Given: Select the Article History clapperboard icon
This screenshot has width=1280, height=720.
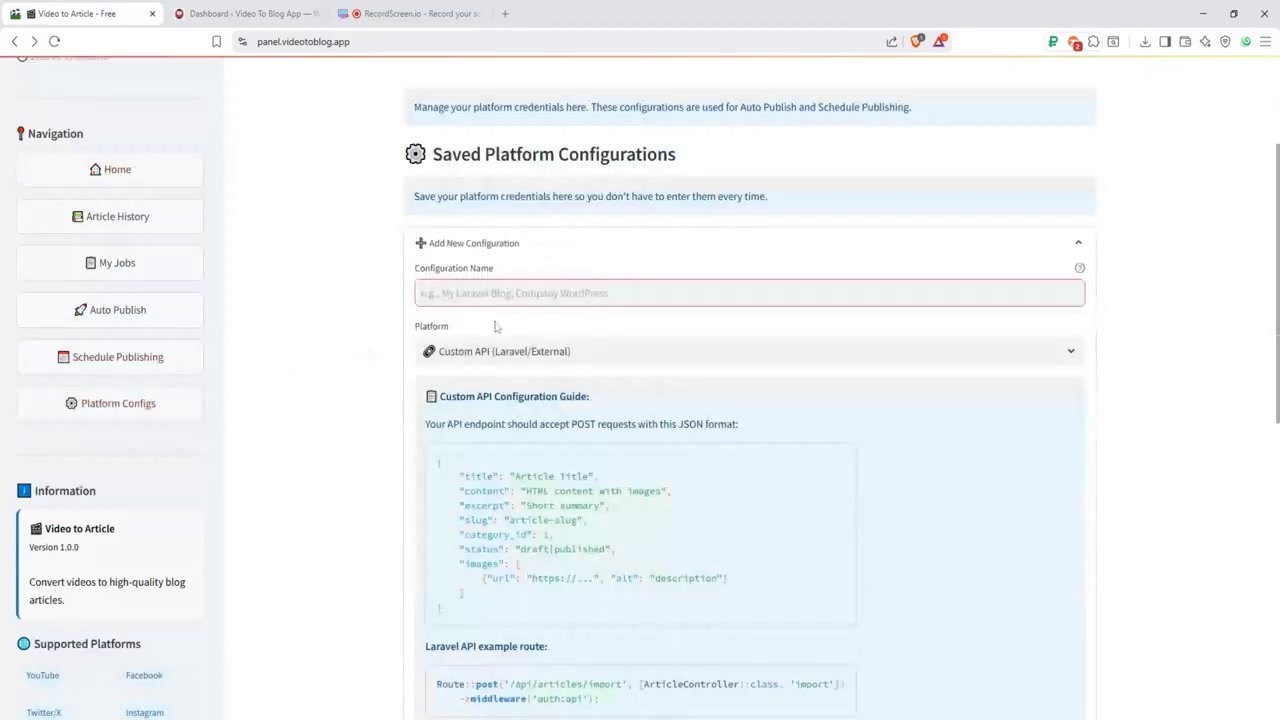Looking at the screenshot, I should pos(78,216).
